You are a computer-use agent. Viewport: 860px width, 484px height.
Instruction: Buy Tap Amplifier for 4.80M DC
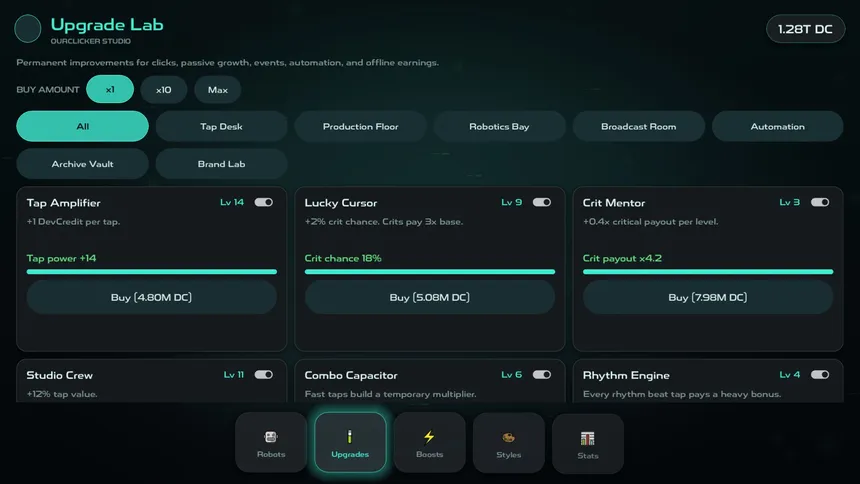tap(151, 297)
